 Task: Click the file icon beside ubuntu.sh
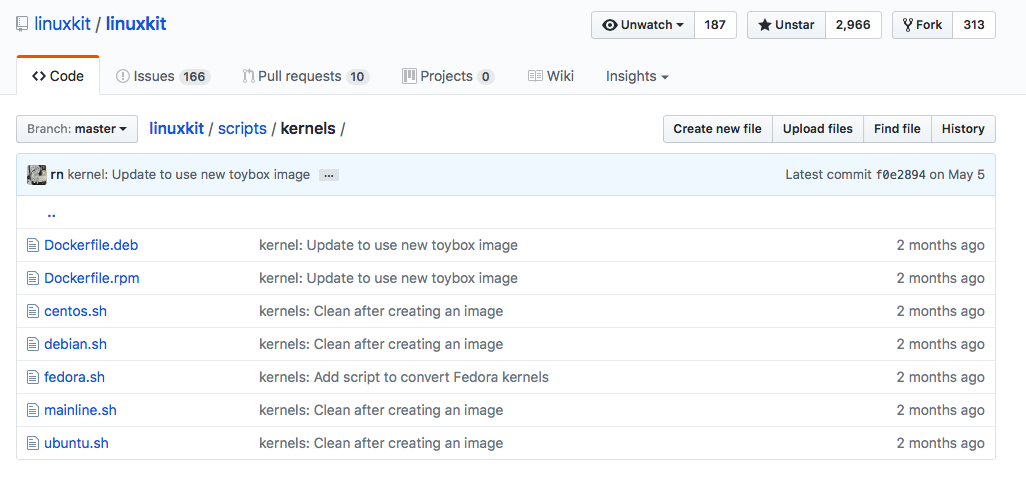33,443
